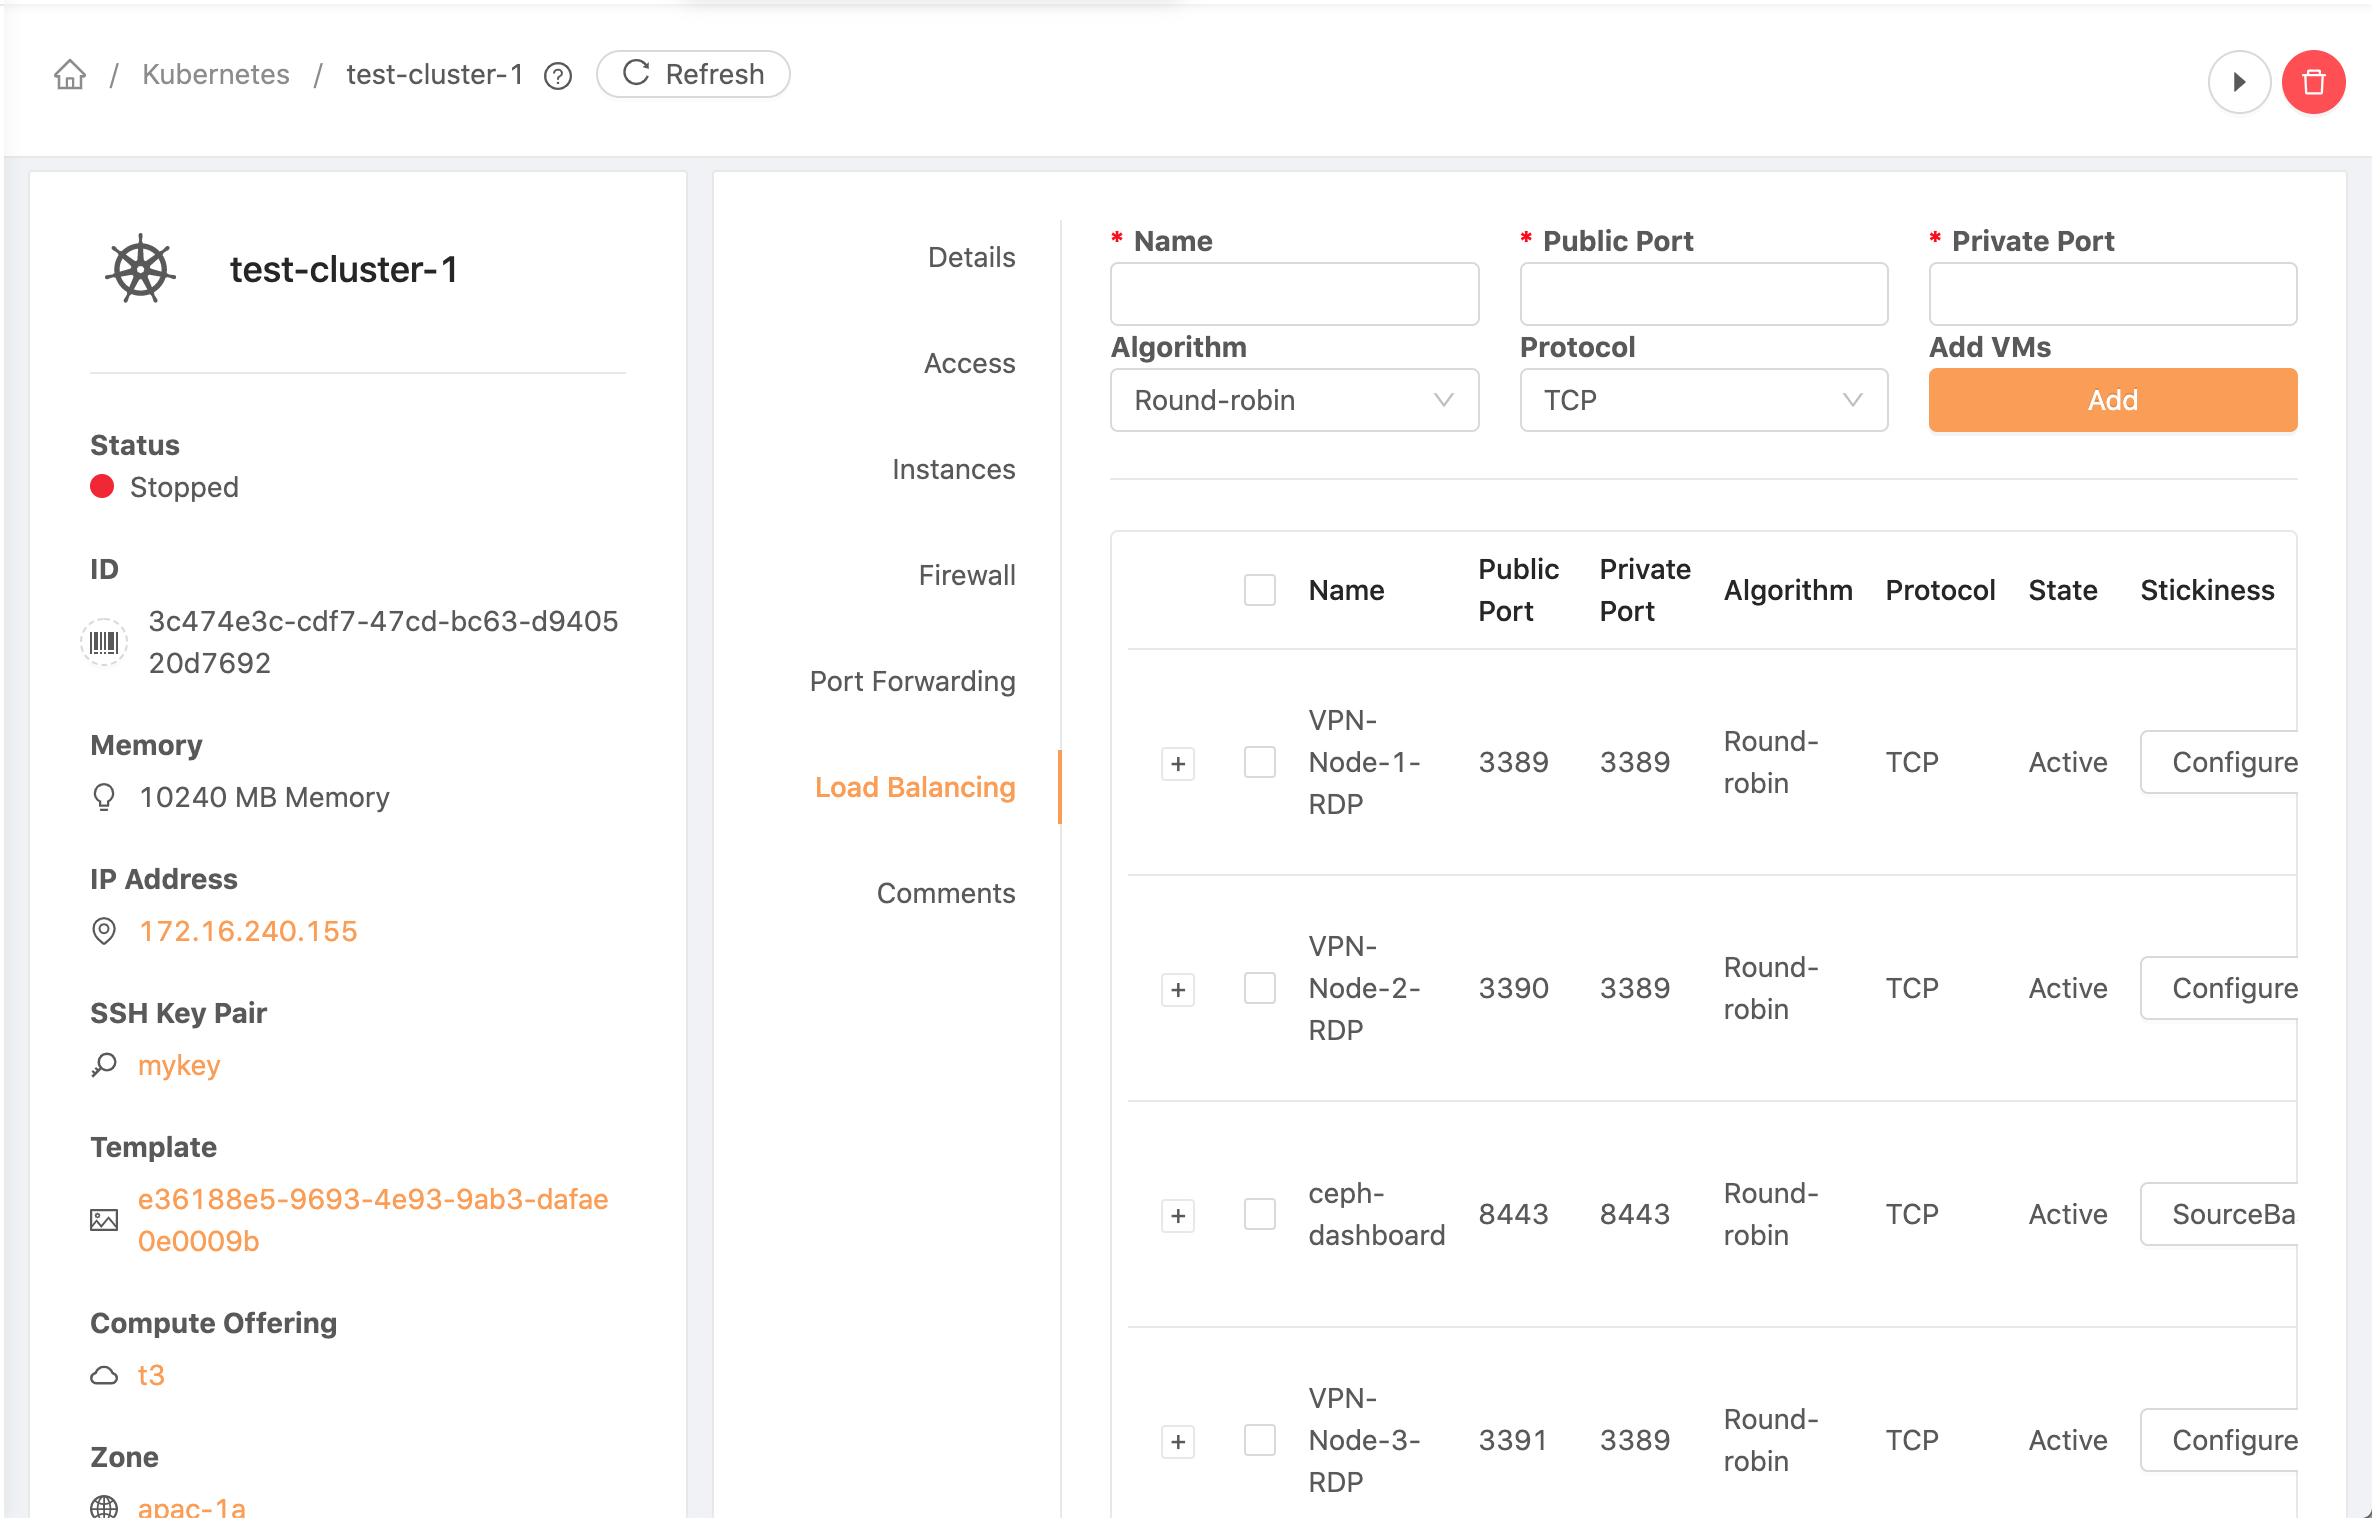This screenshot has width=2372, height=1518.
Task: Open the Protocol TCP dropdown
Action: pyautogui.click(x=1703, y=400)
